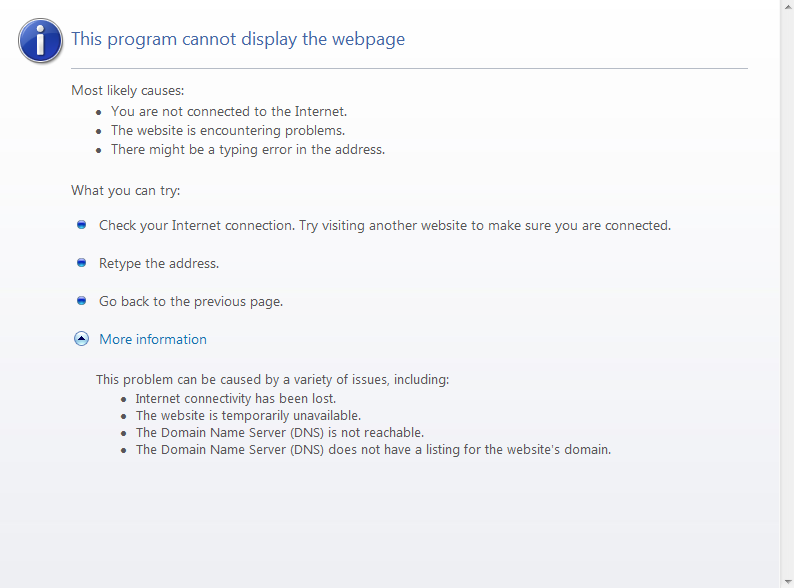
Task: Click 'The website is temporarily unavailable' line
Action: coord(248,415)
